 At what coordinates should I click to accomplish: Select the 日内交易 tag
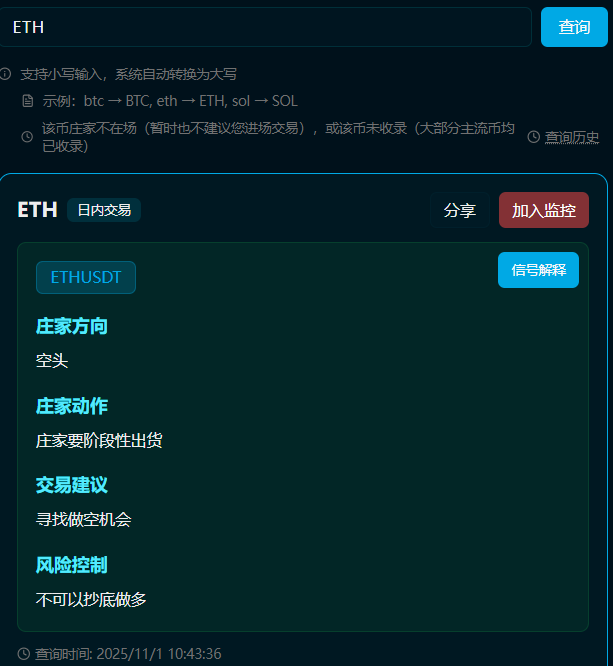coord(104,210)
